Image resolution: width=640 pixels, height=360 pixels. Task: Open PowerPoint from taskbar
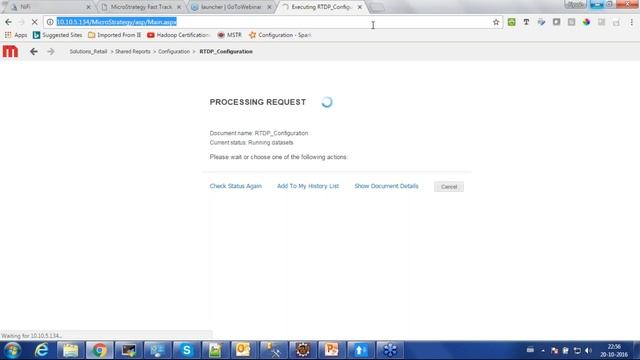(x=331, y=350)
